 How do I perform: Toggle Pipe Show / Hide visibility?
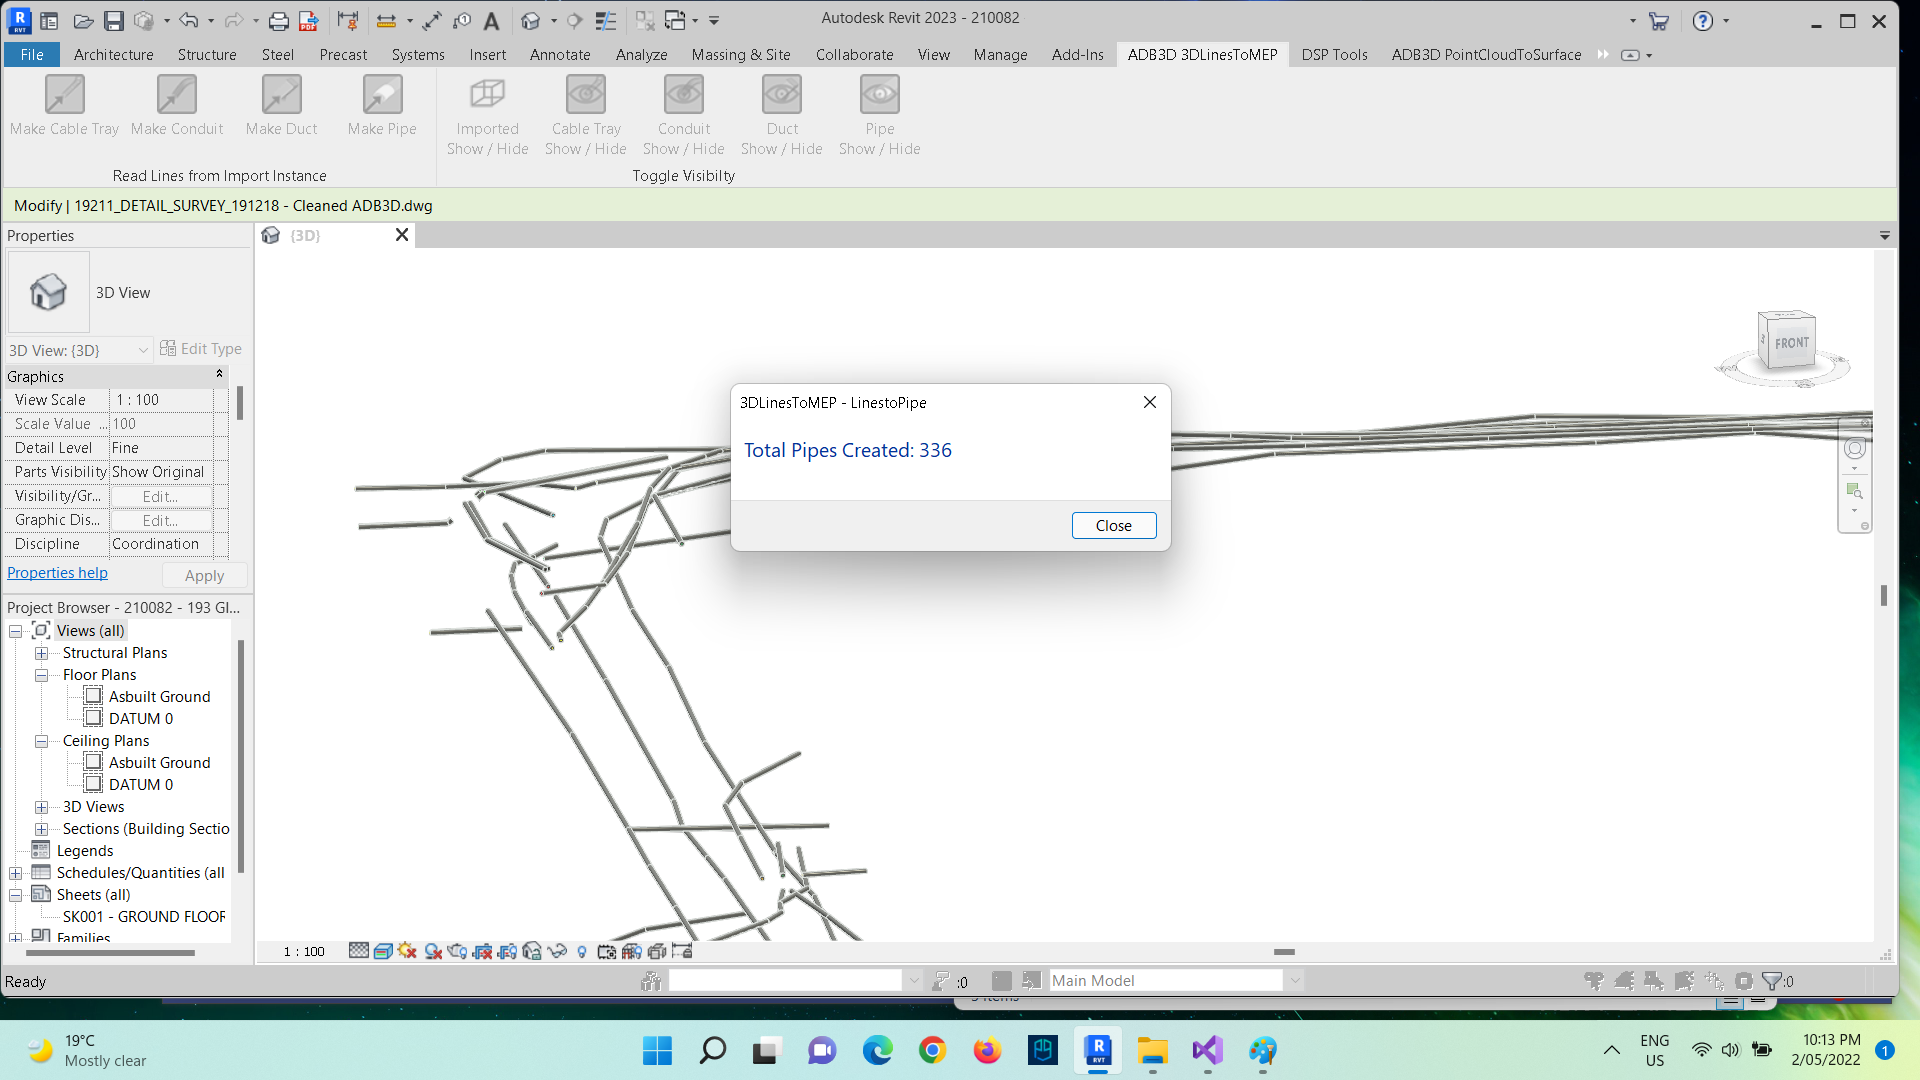click(x=879, y=96)
